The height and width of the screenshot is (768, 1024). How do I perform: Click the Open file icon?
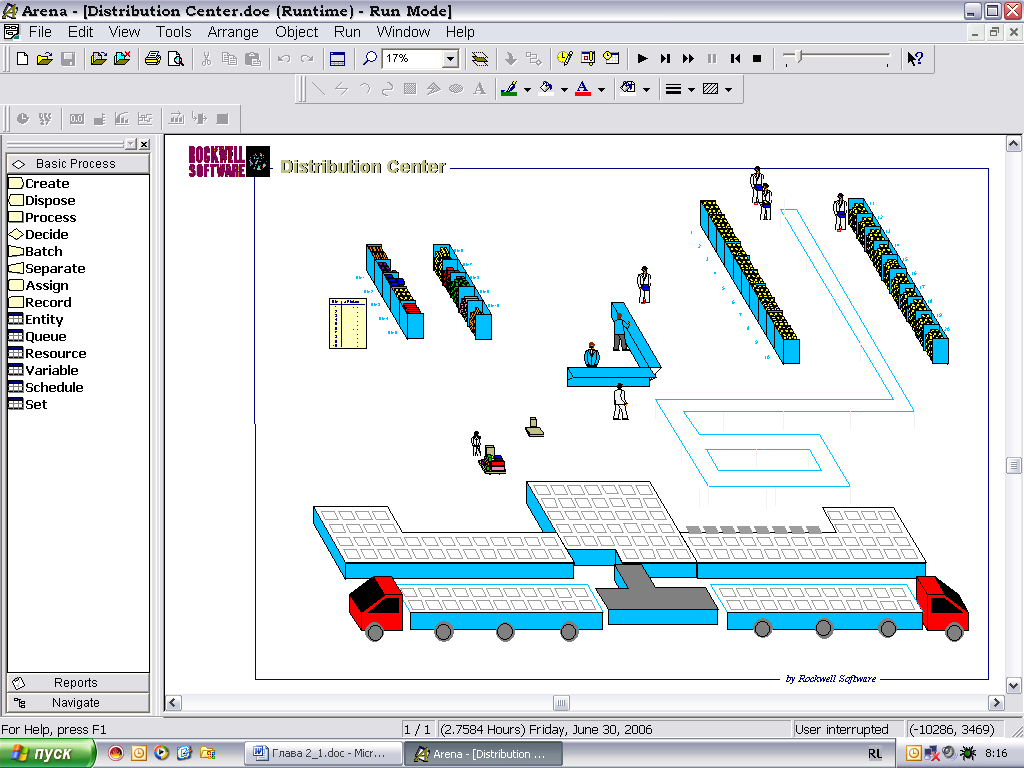(44, 59)
